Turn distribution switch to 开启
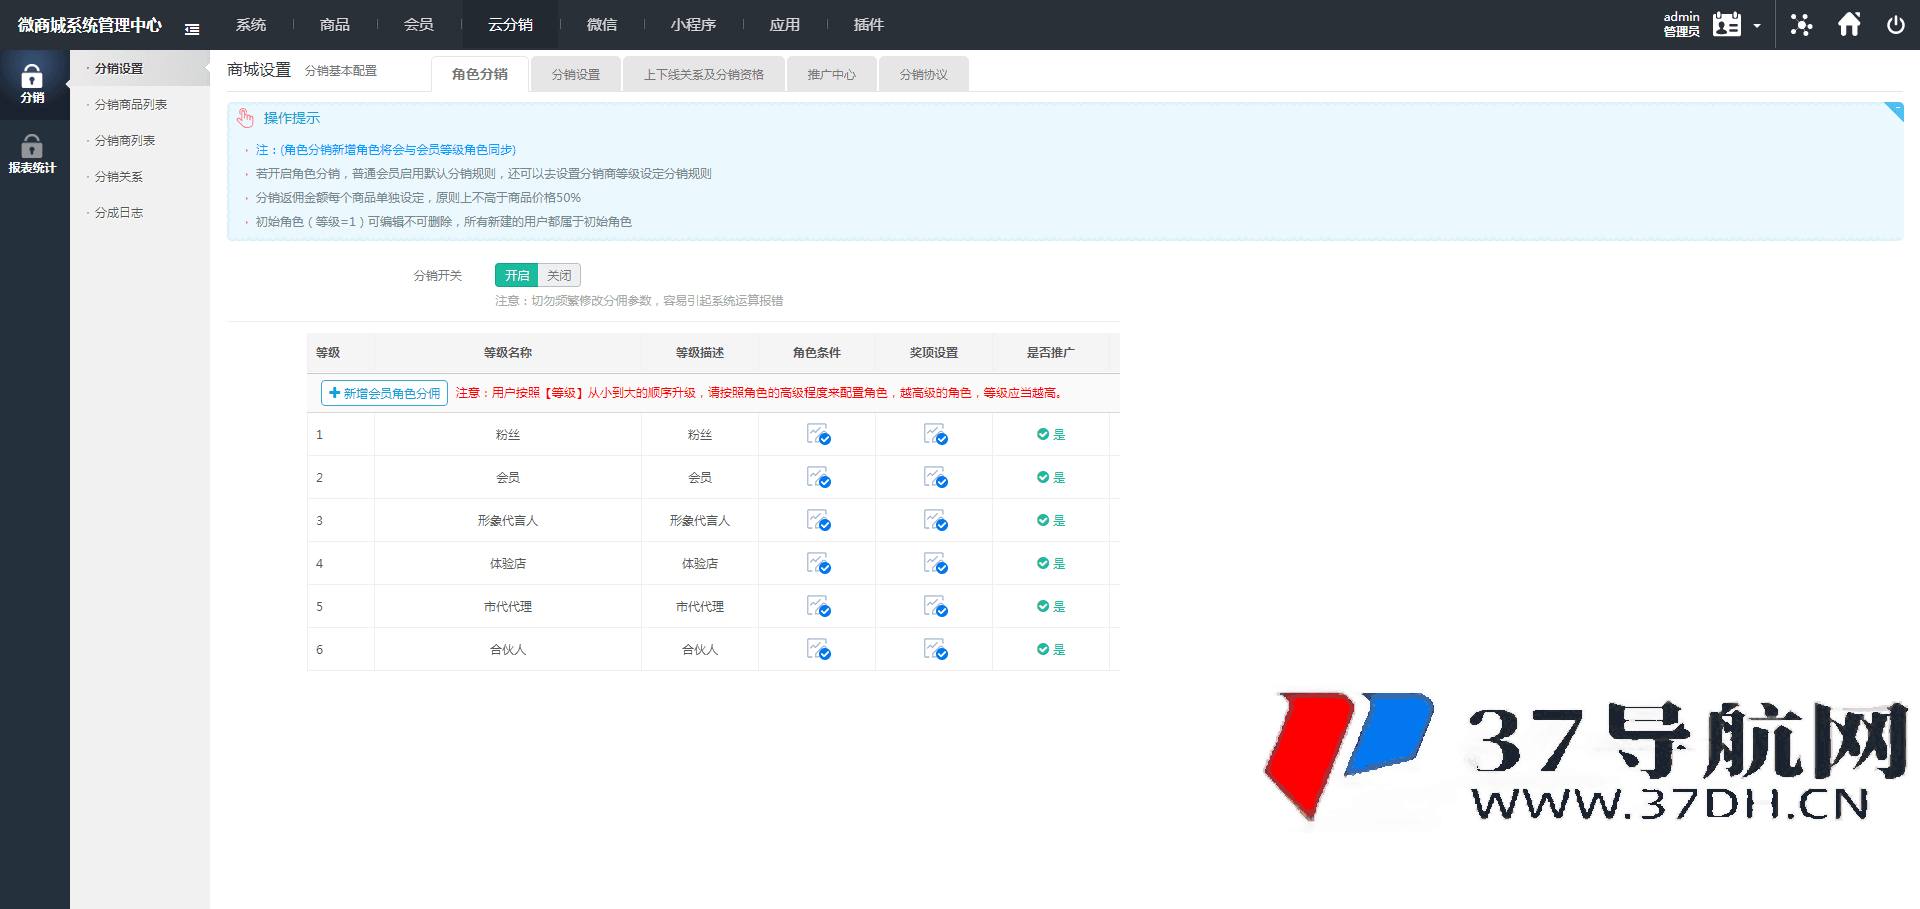Viewport: 1920px width, 909px height. point(516,276)
